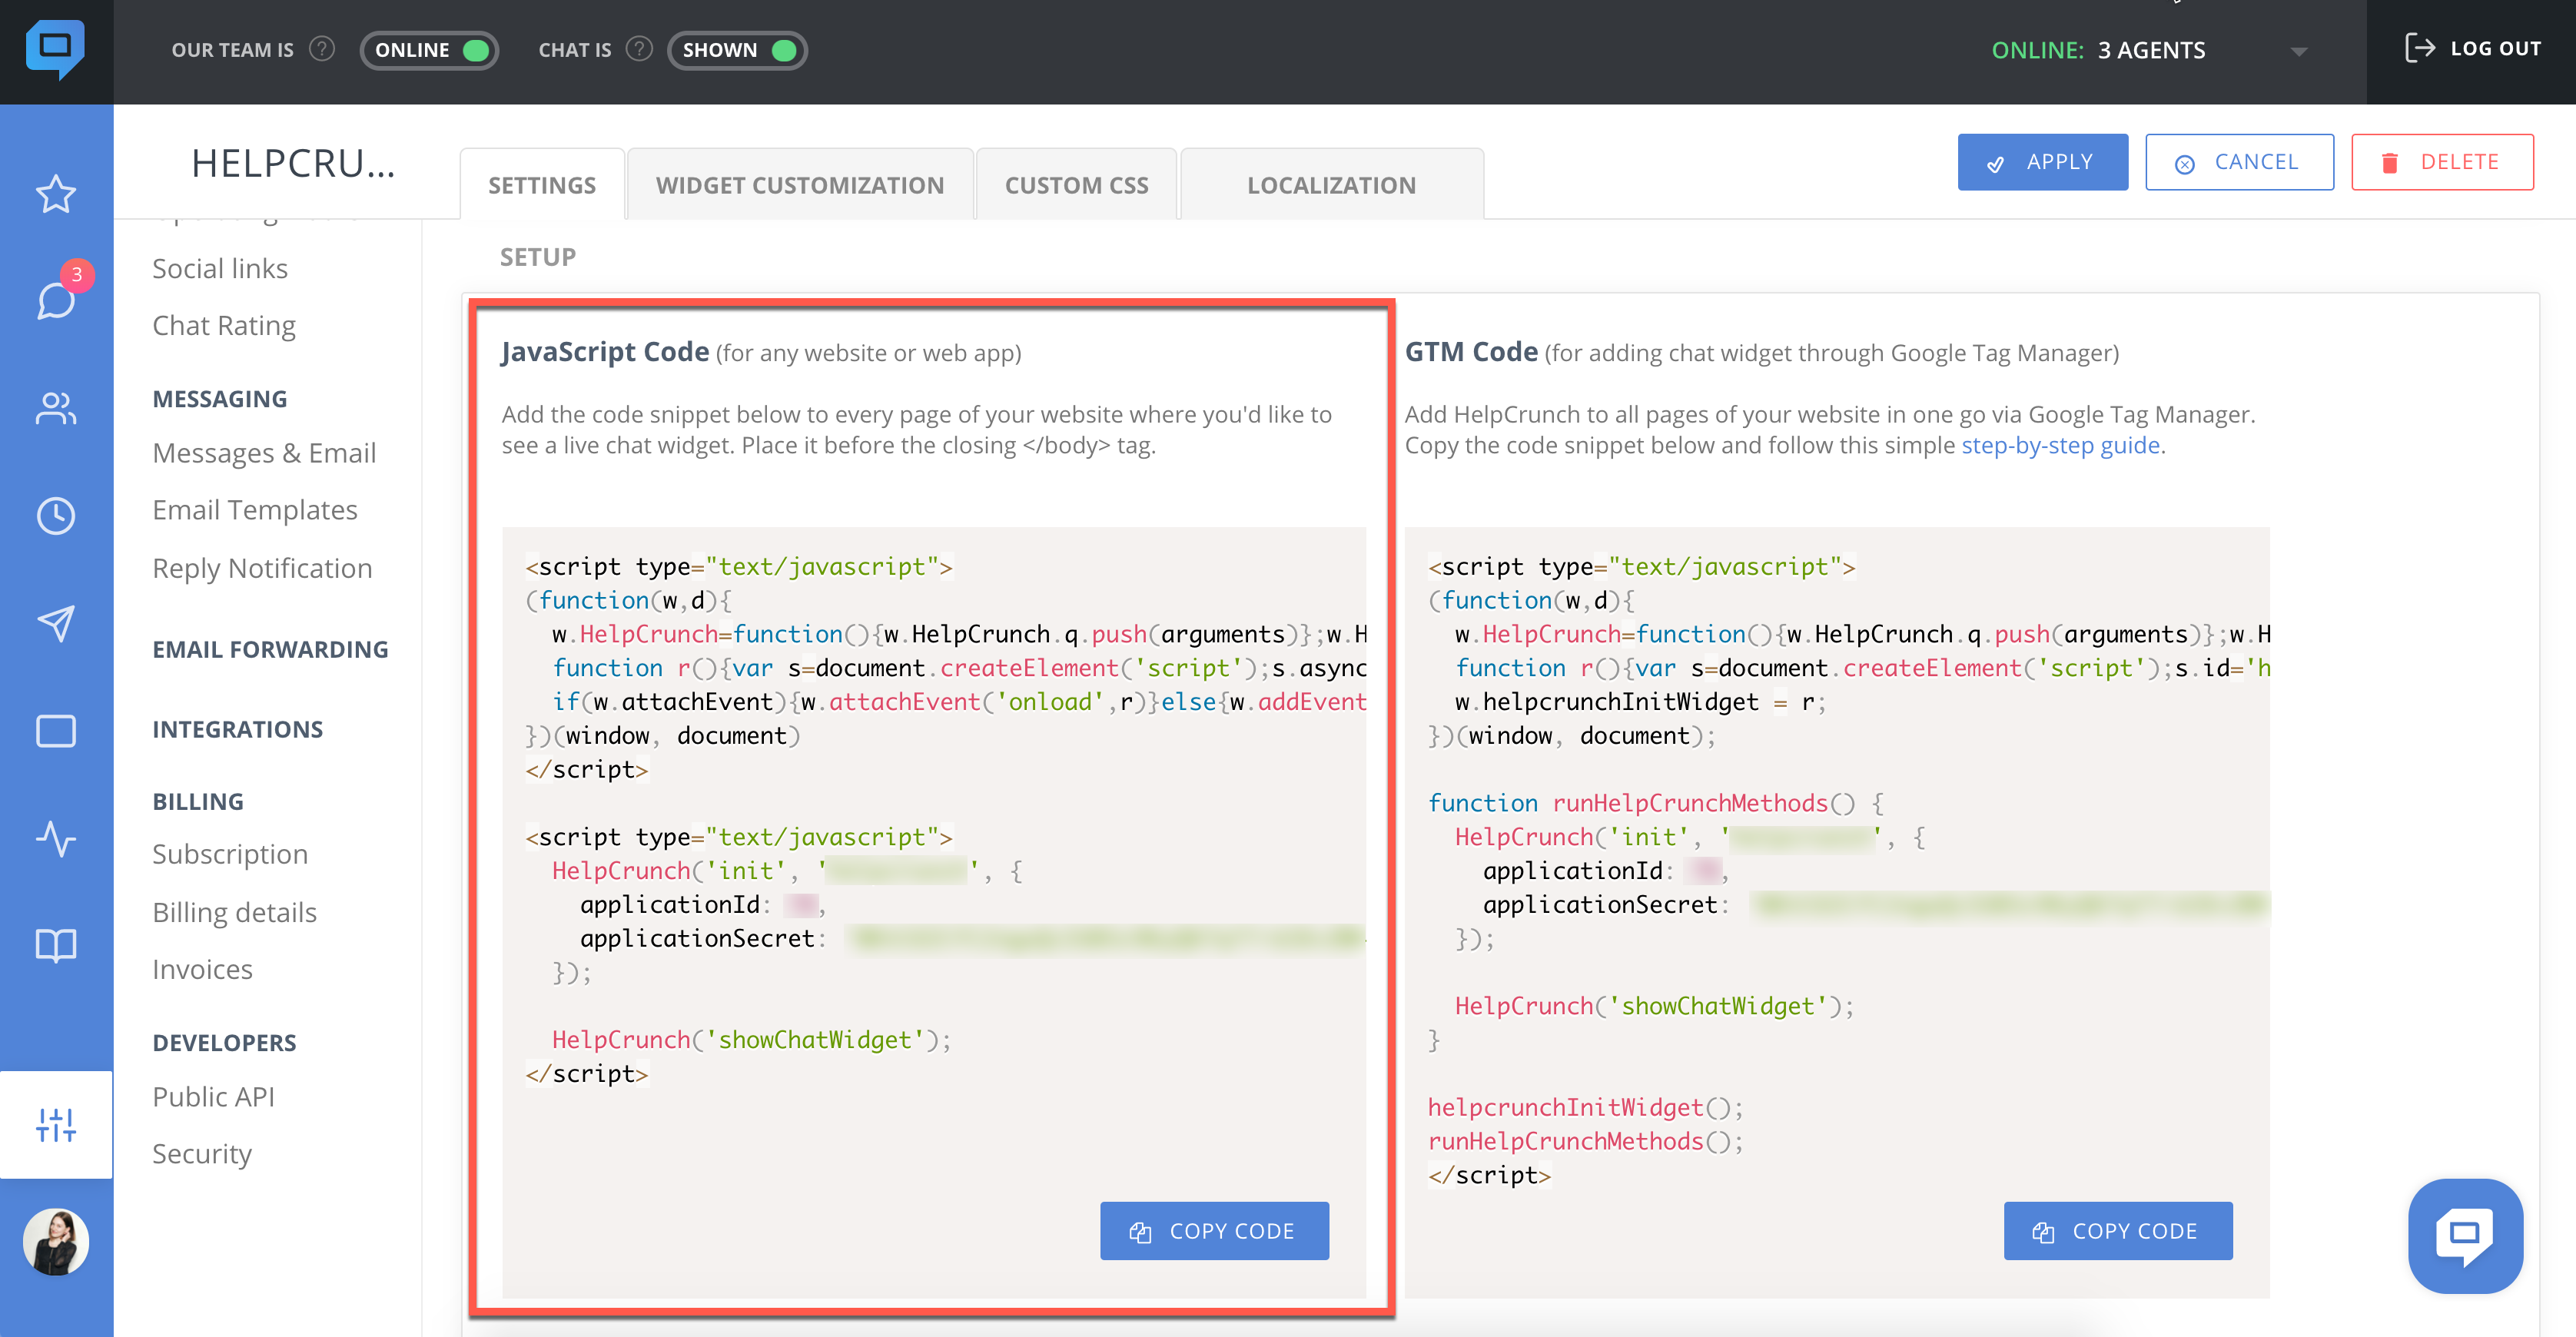
Task: Click the JavaScript Code heading
Action: (x=605, y=352)
